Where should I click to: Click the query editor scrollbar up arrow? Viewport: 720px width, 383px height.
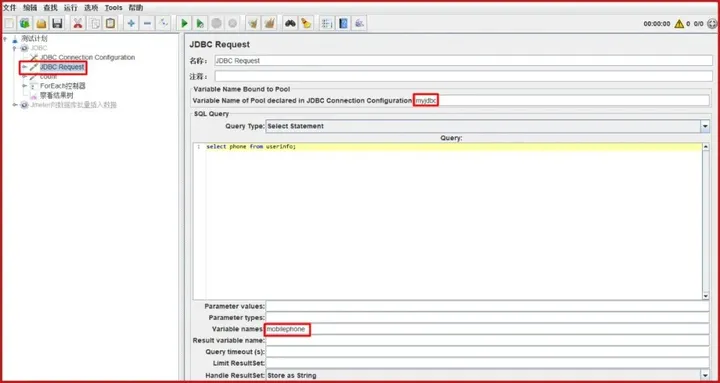(x=706, y=147)
